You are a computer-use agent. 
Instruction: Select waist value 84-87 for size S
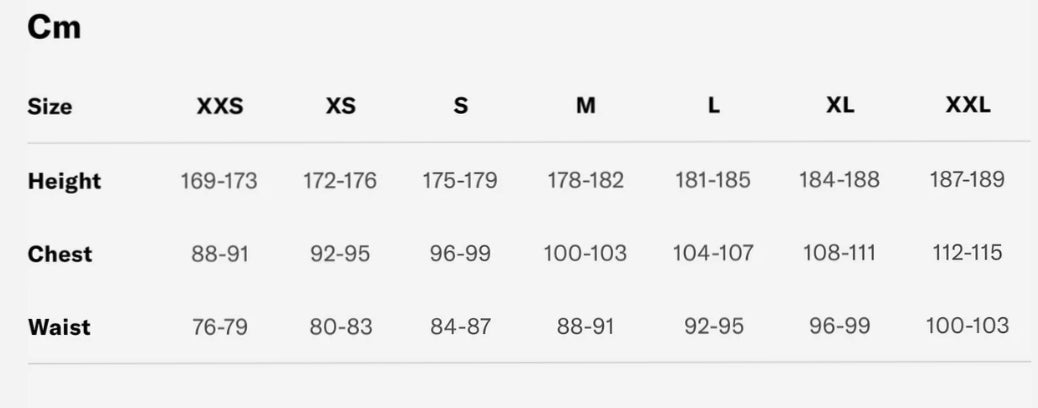460,327
